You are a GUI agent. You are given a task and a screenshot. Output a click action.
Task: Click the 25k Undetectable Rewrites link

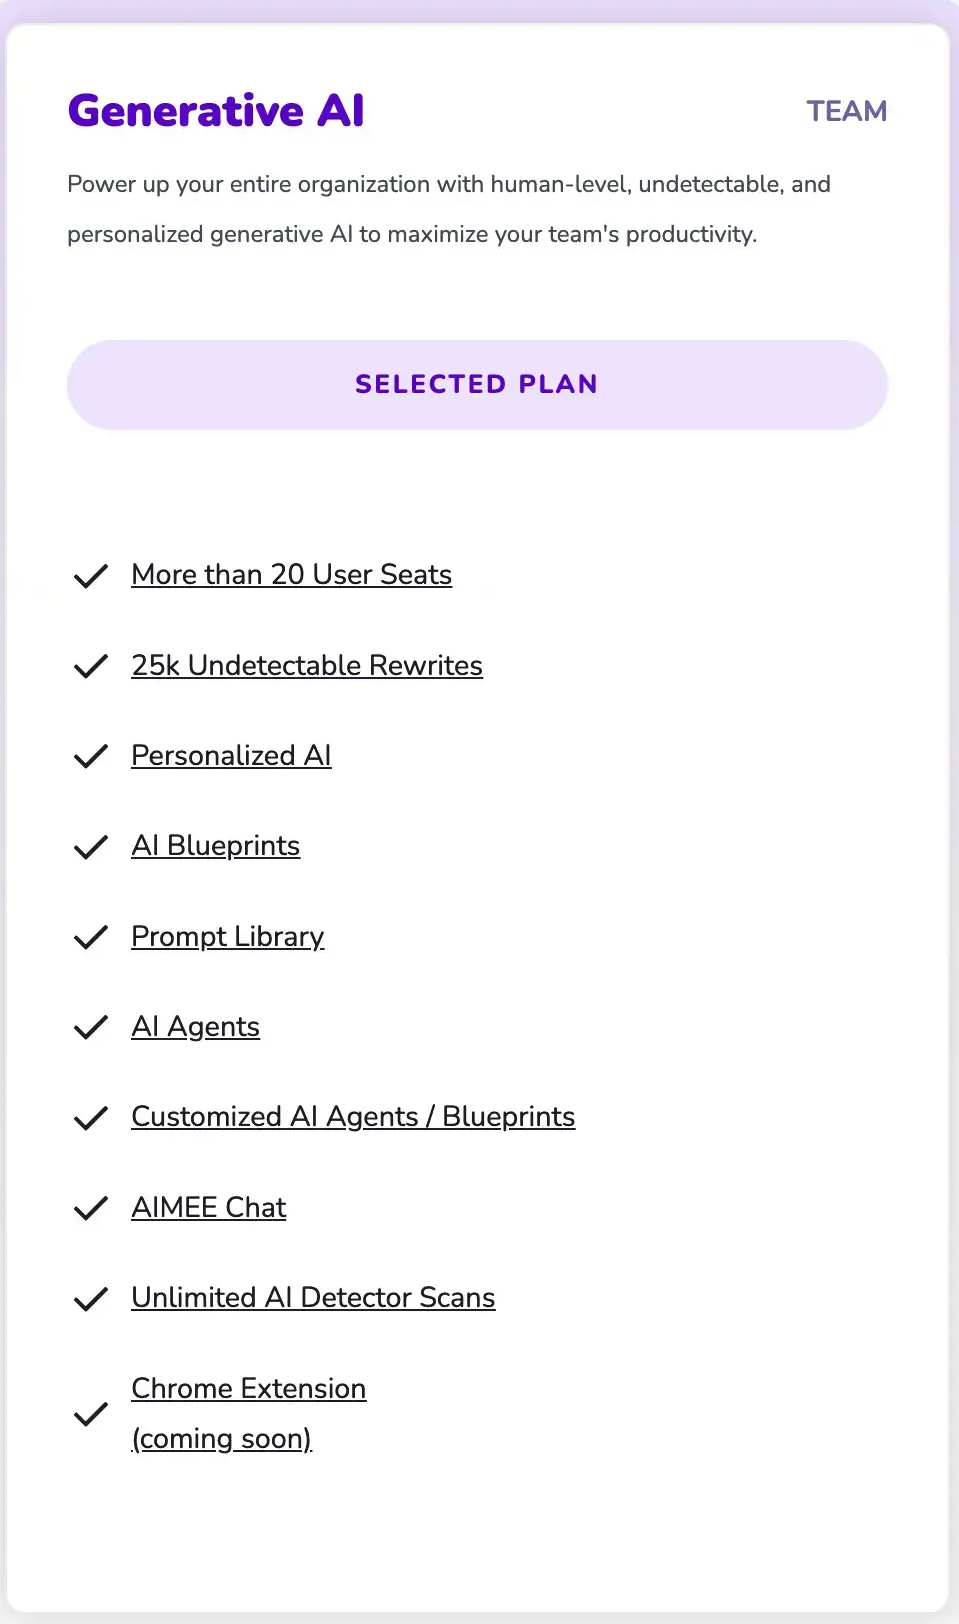point(307,666)
